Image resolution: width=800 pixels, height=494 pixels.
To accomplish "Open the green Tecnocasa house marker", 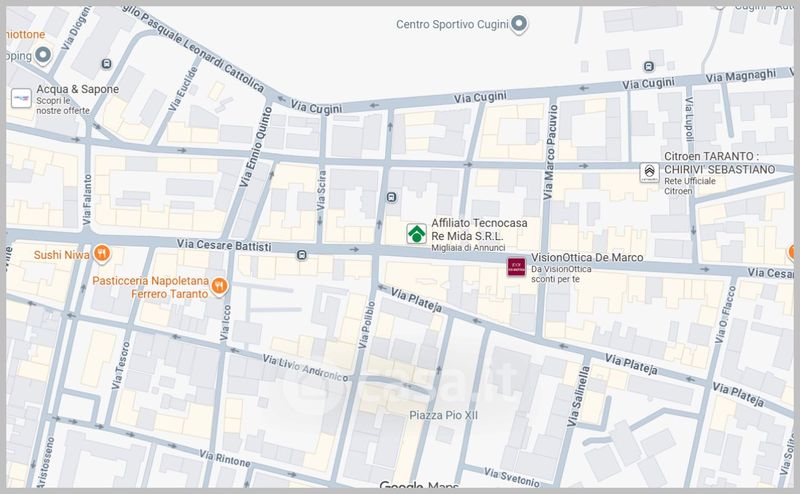I will click(x=415, y=234).
